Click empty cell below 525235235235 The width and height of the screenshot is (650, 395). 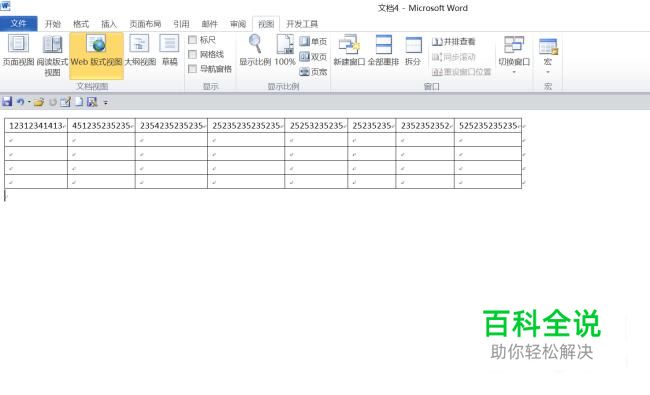(488, 140)
